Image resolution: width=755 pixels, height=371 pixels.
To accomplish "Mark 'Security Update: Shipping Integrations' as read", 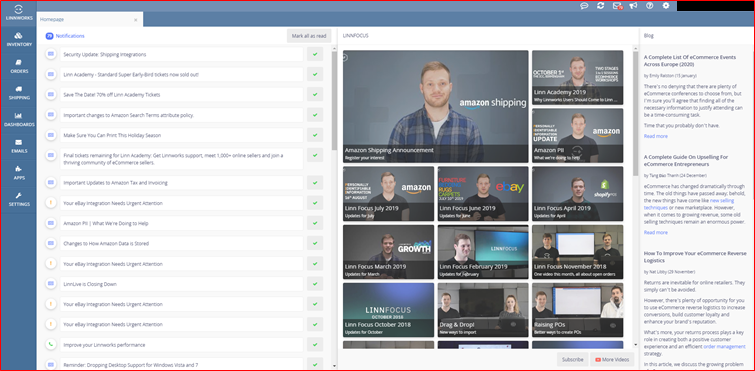I will (315, 54).
